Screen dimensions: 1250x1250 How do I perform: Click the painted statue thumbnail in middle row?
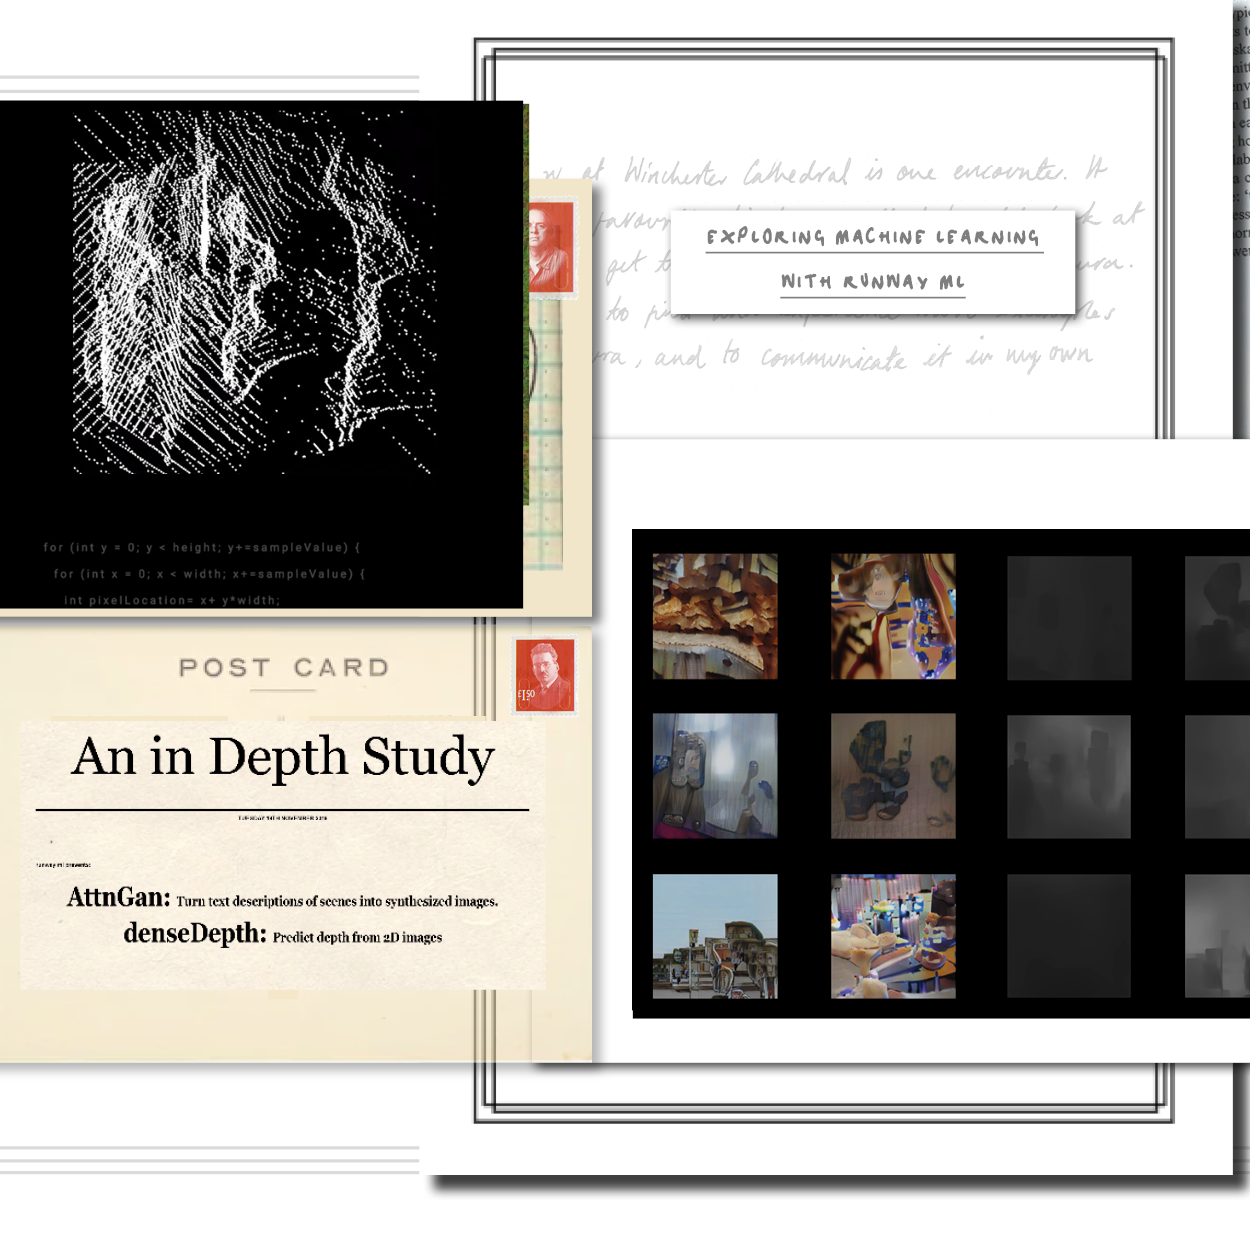point(715,775)
